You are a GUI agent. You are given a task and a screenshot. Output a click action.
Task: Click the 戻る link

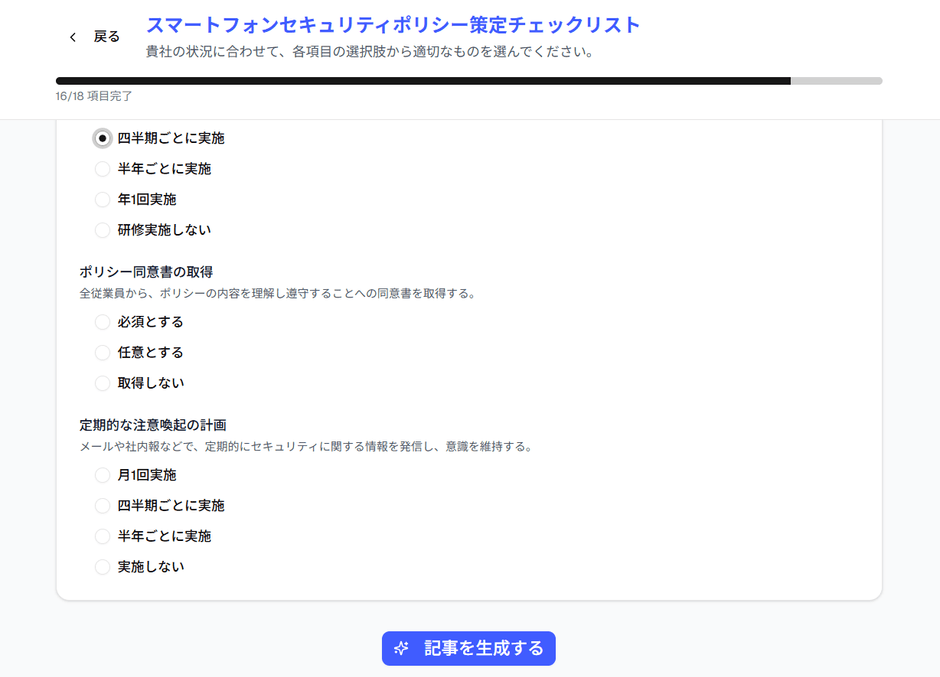click(104, 36)
